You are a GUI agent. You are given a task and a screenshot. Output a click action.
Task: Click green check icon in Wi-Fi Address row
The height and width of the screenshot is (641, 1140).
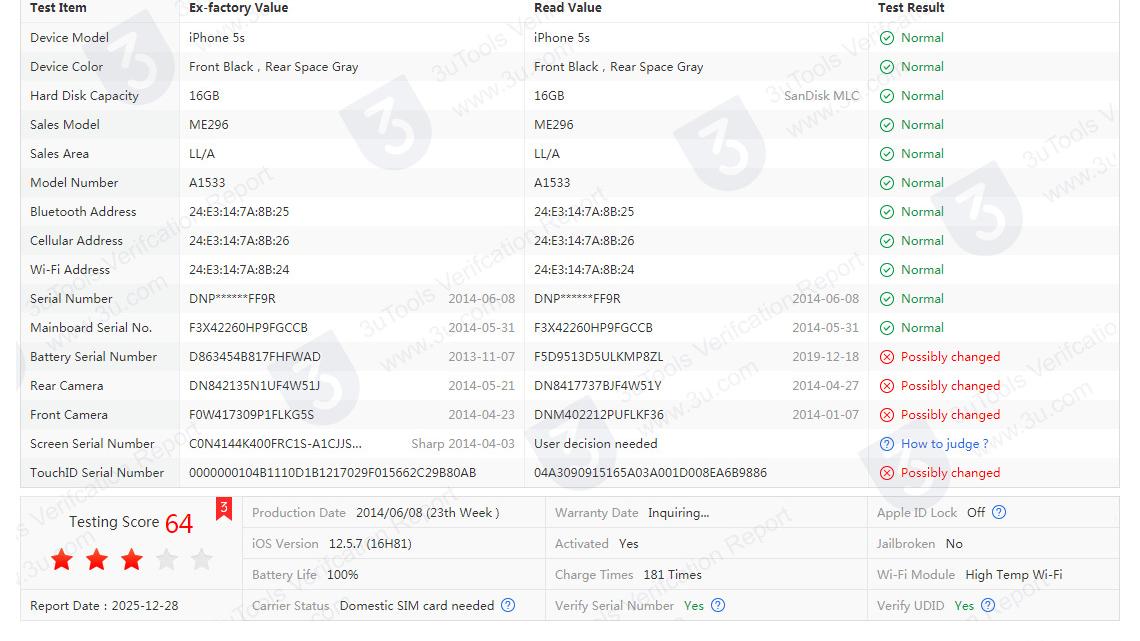click(x=886, y=270)
